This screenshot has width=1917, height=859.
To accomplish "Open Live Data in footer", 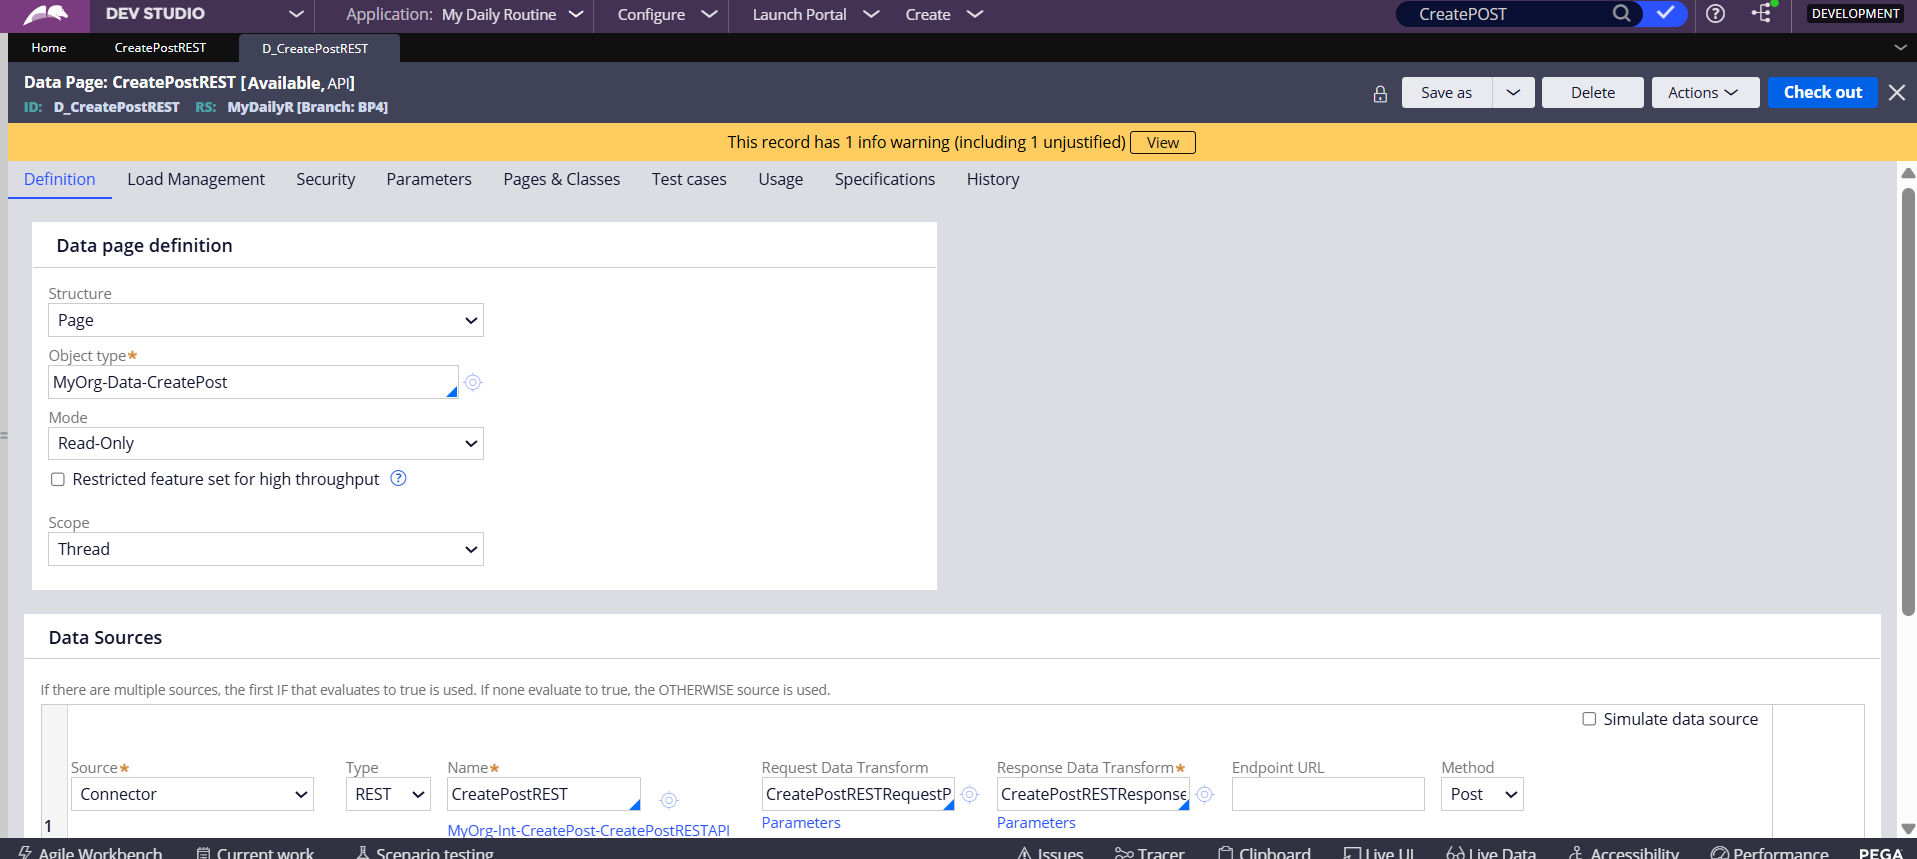I will point(1491,852).
